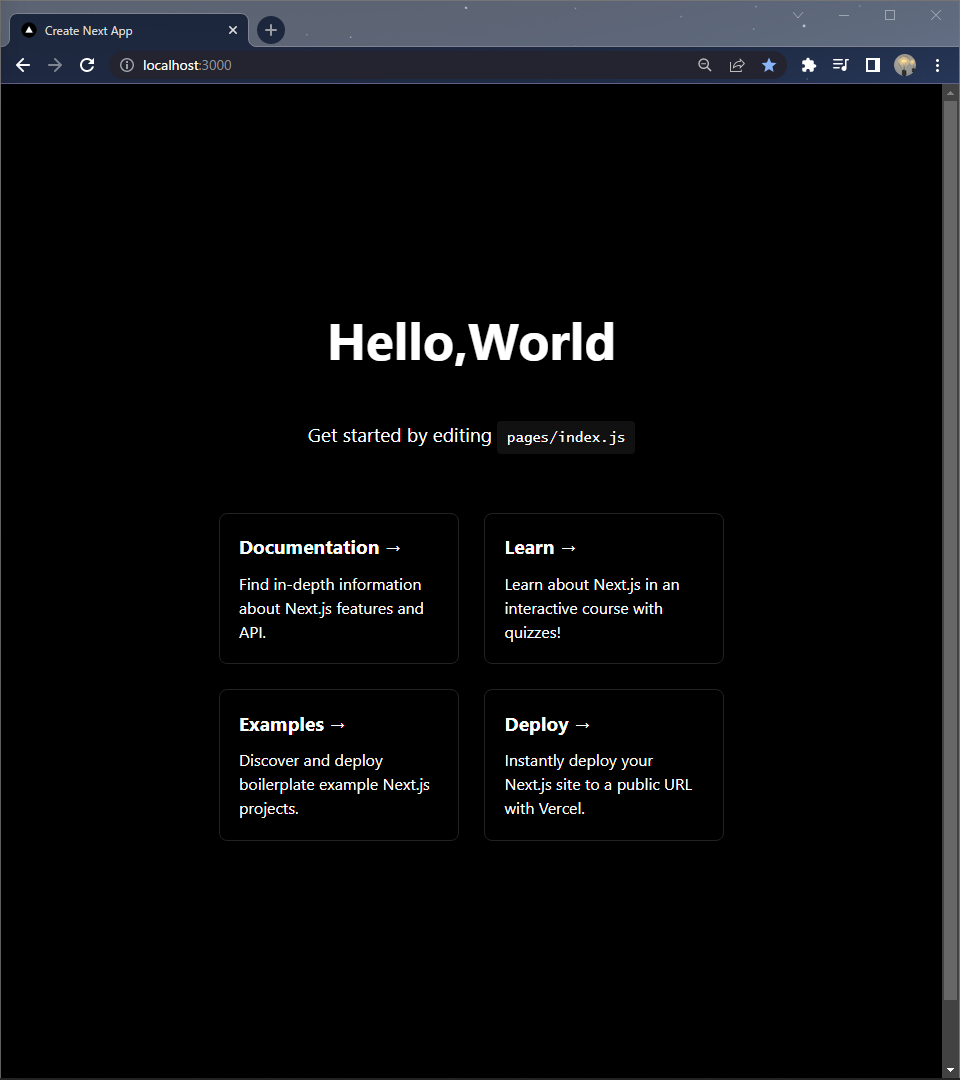Open the Chrome three-dot menu
Viewport: 960px width, 1080px height.
(x=937, y=65)
